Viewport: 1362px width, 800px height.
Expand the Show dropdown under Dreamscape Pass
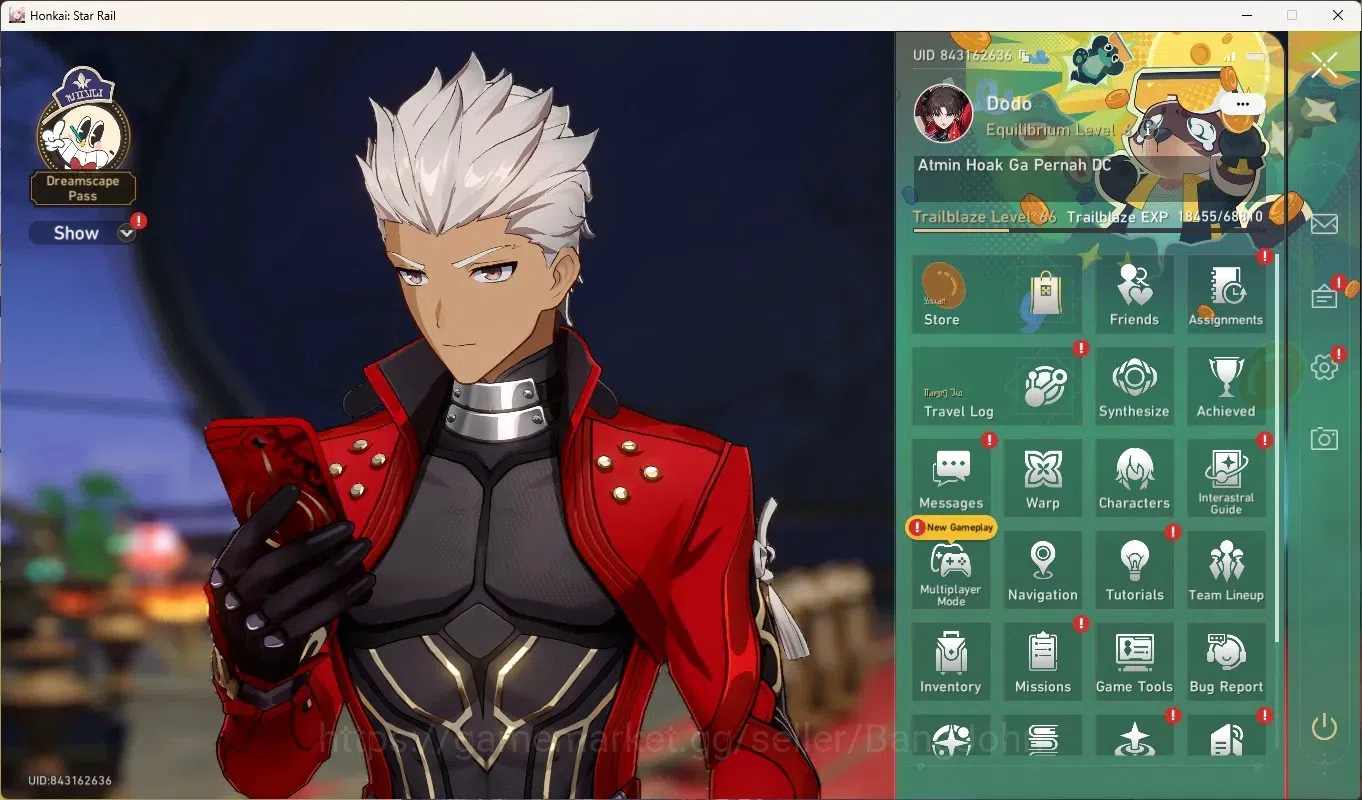[x=127, y=233]
